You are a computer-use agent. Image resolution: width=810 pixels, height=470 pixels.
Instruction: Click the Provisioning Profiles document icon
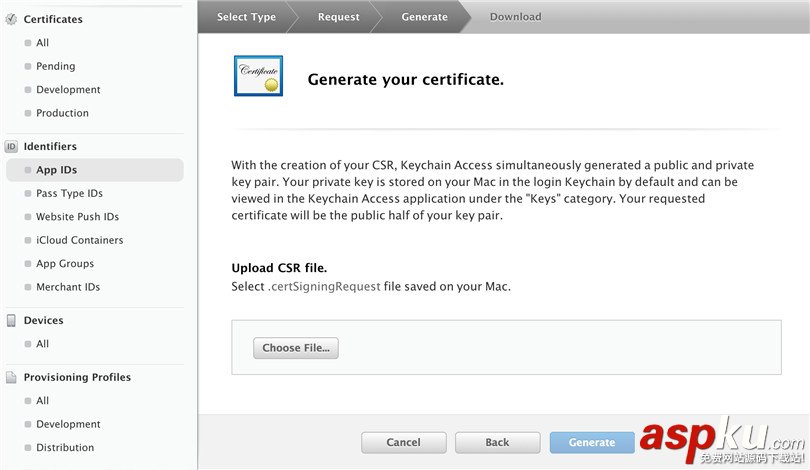(11, 378)
